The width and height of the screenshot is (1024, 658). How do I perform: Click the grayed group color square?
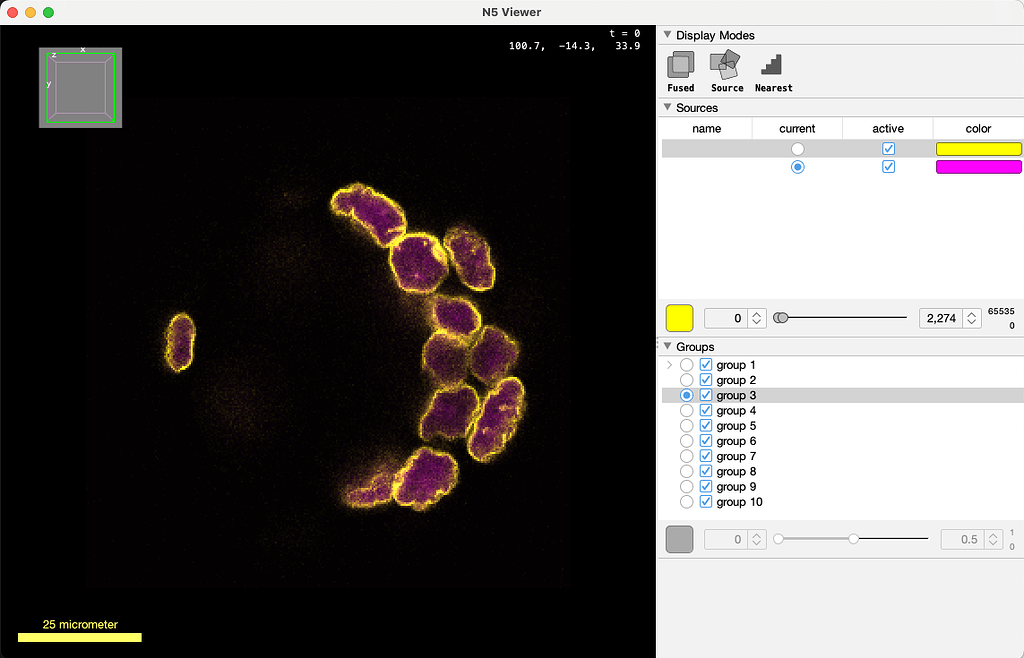[x=679, y=539]
